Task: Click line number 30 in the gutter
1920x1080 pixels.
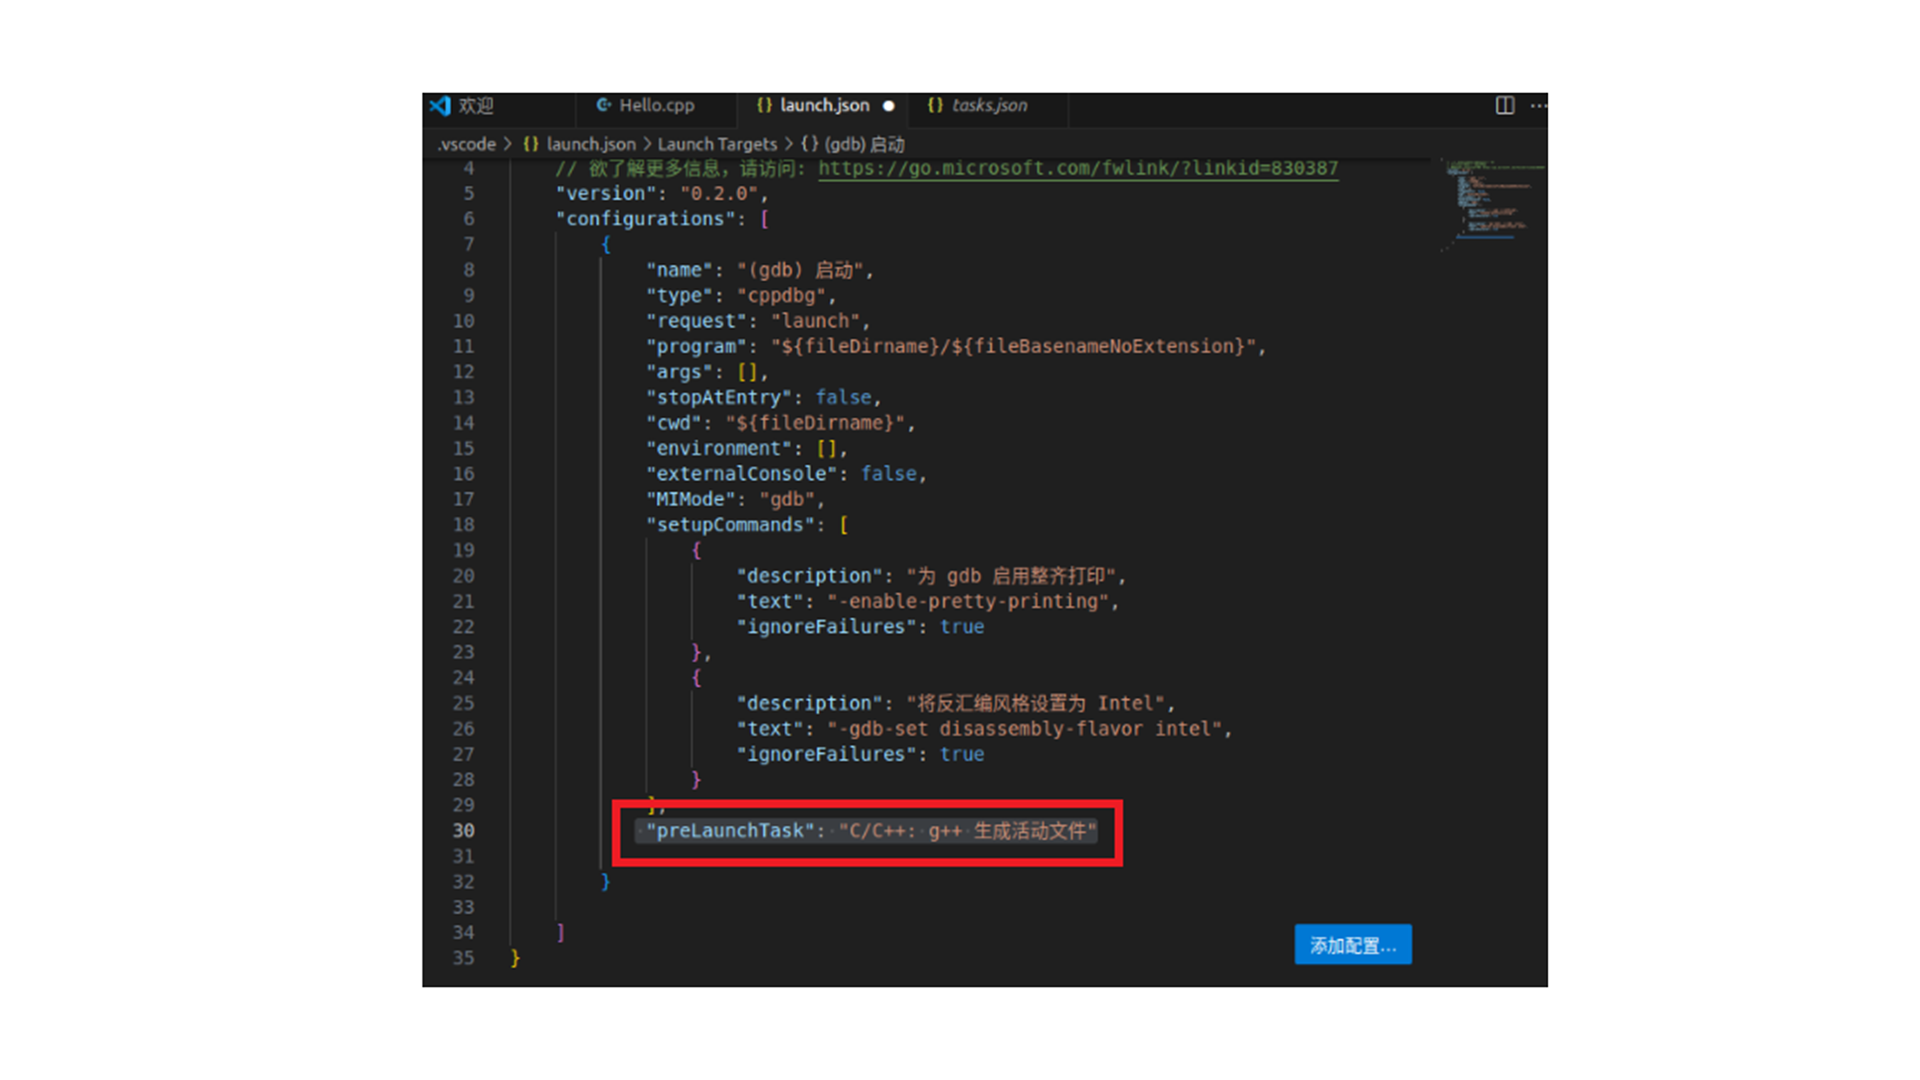Action: coord(463,831)
